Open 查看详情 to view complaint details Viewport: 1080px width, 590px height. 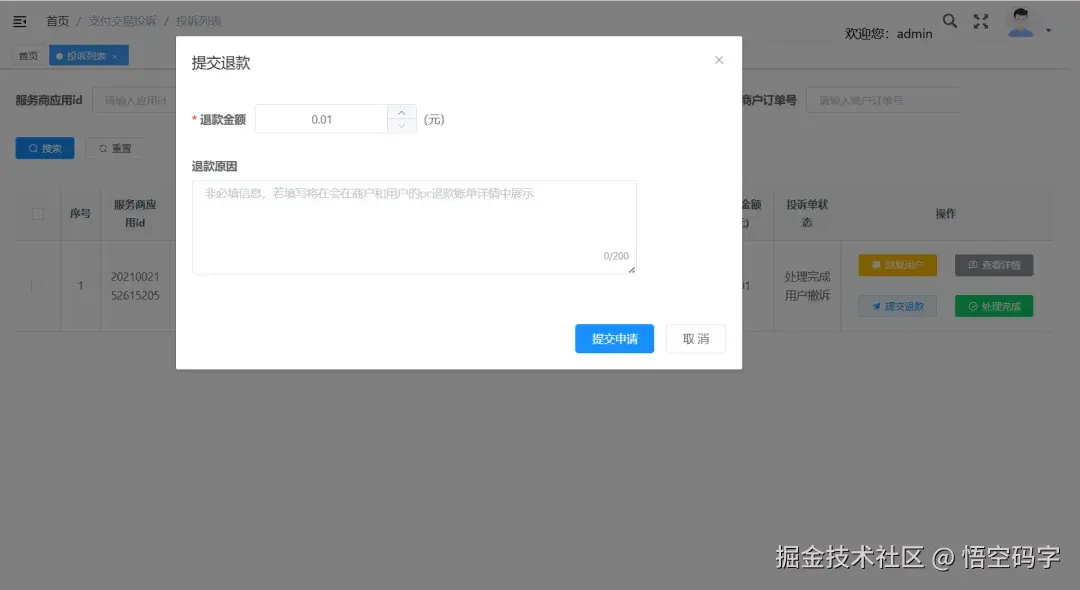[993, 264]
